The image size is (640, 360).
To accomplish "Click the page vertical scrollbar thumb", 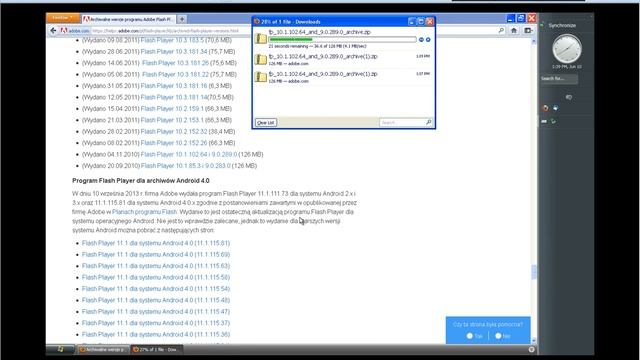I will pos(533,272).
